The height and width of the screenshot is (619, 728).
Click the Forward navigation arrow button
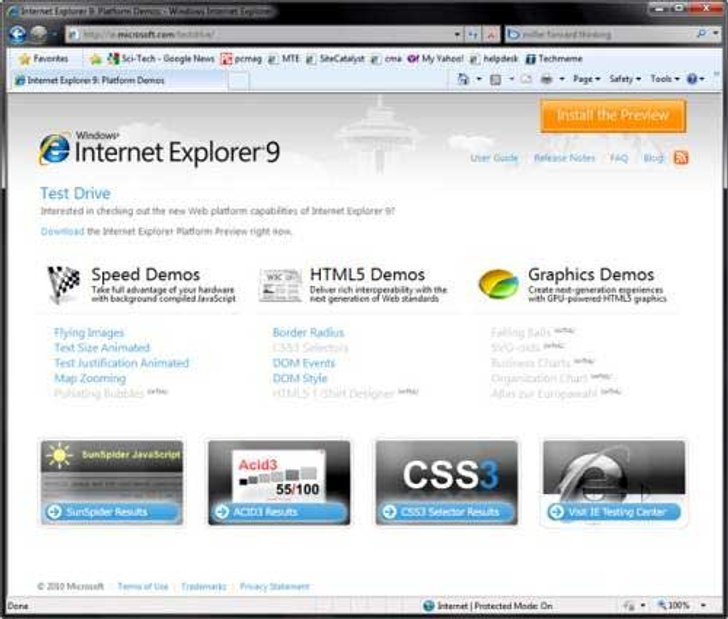39,34
